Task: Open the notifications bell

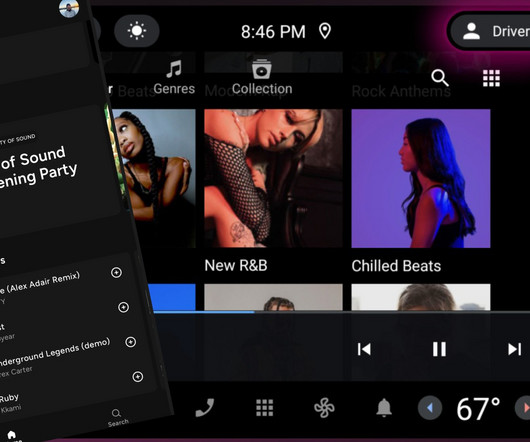Action: pyautogui.click(x=384, y=408)
